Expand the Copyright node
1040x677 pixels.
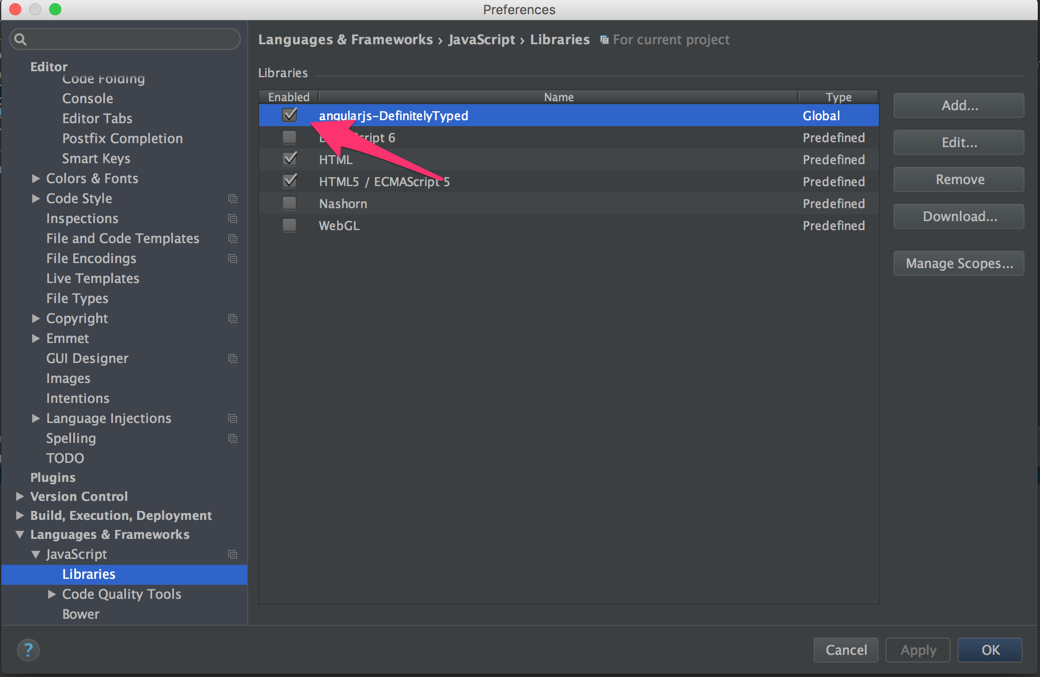tap(36, 318)
